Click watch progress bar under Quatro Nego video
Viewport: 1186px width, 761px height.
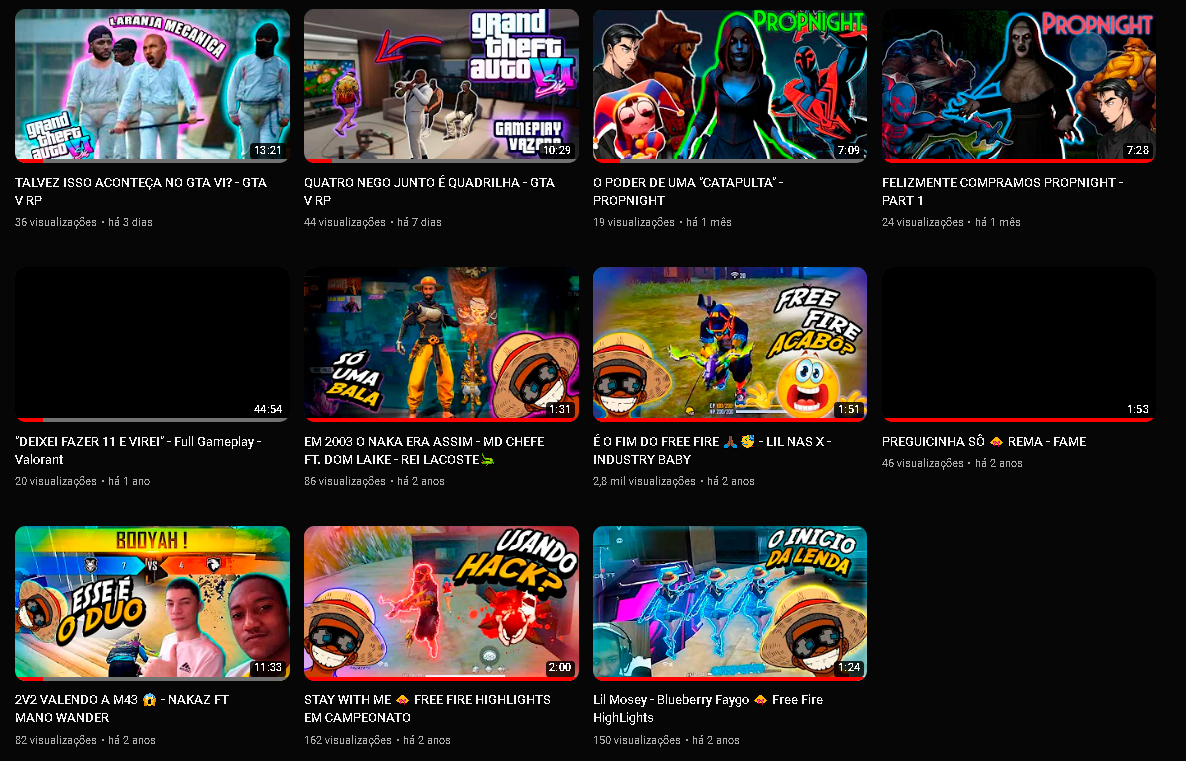tap(441, 160)
